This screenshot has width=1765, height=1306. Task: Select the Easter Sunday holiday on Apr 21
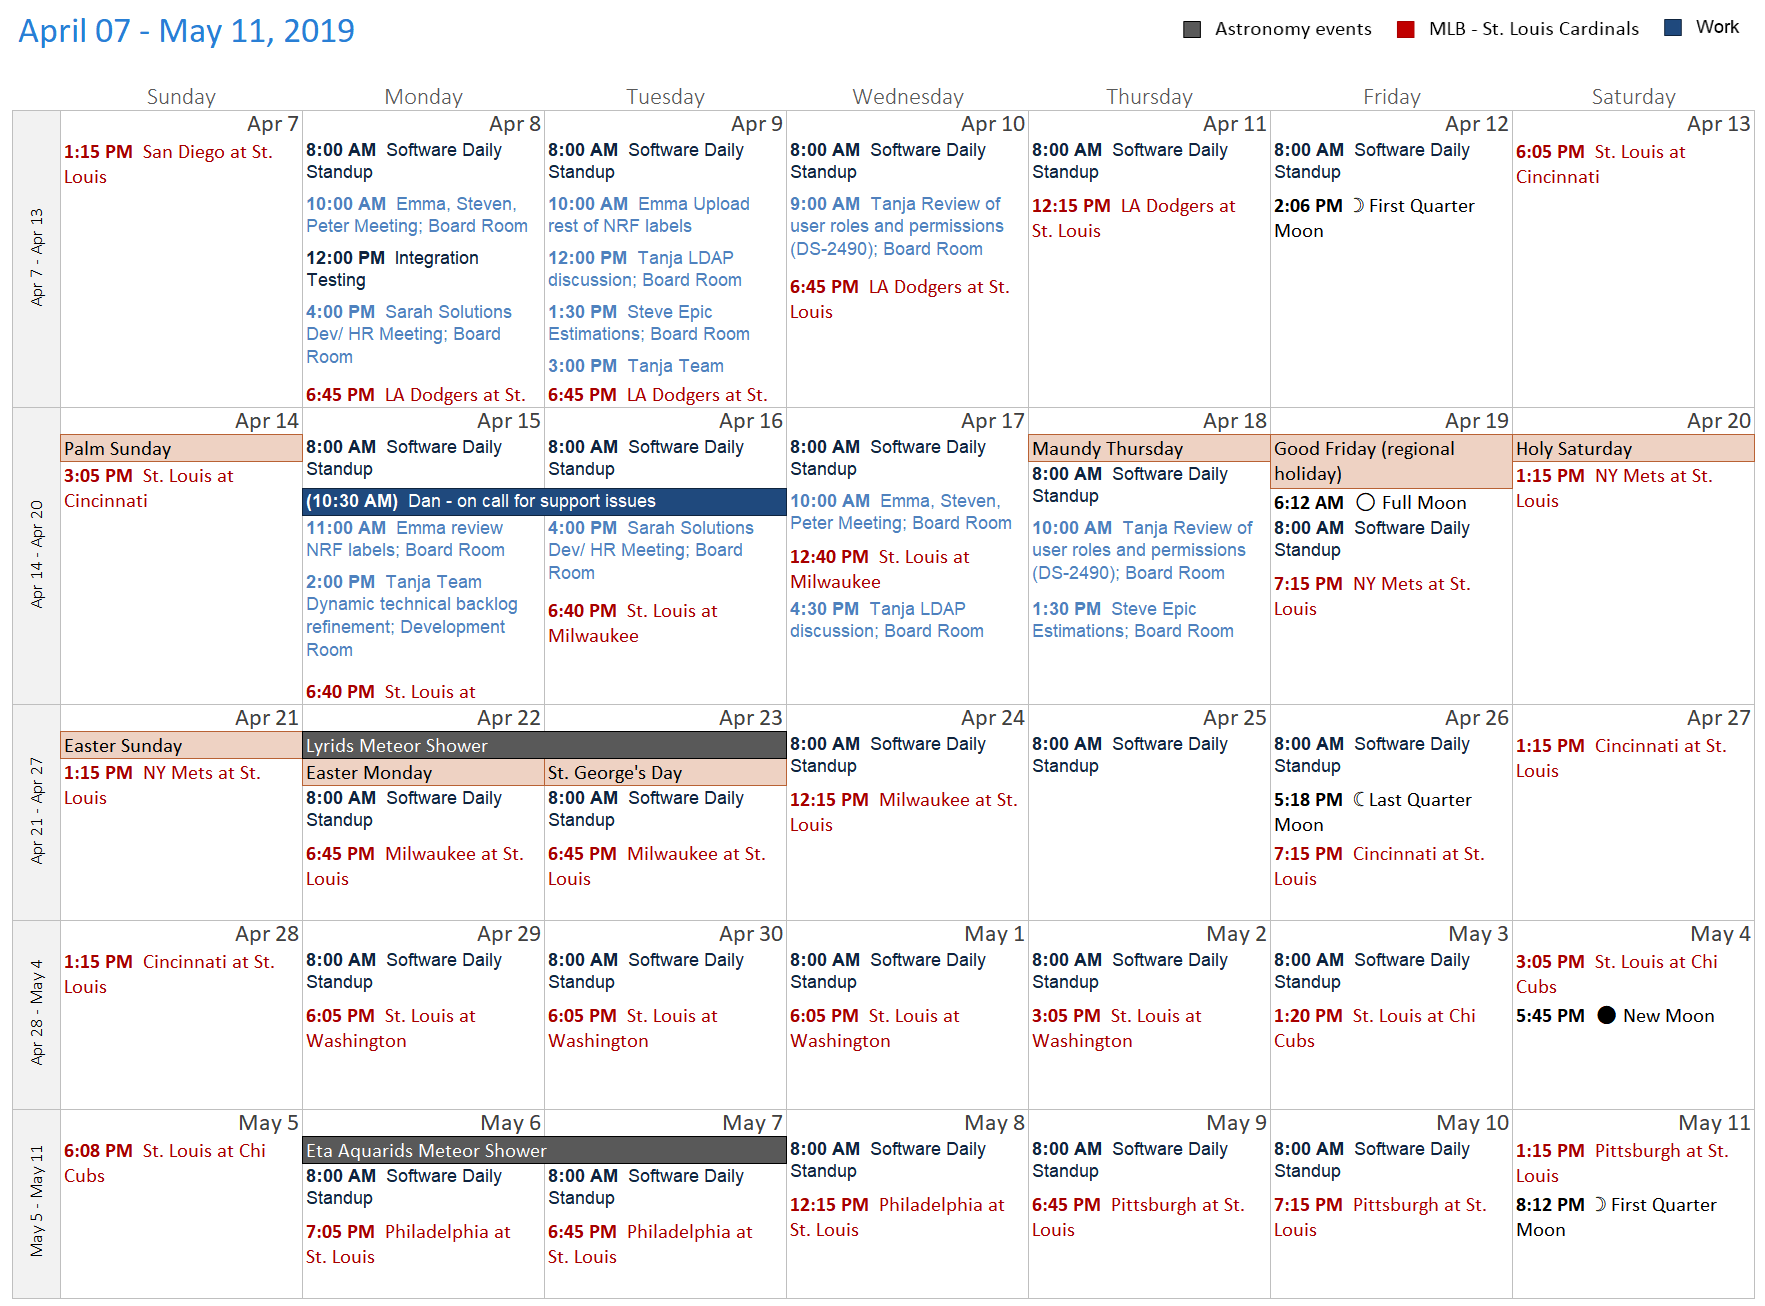click(x=180, y=746)
